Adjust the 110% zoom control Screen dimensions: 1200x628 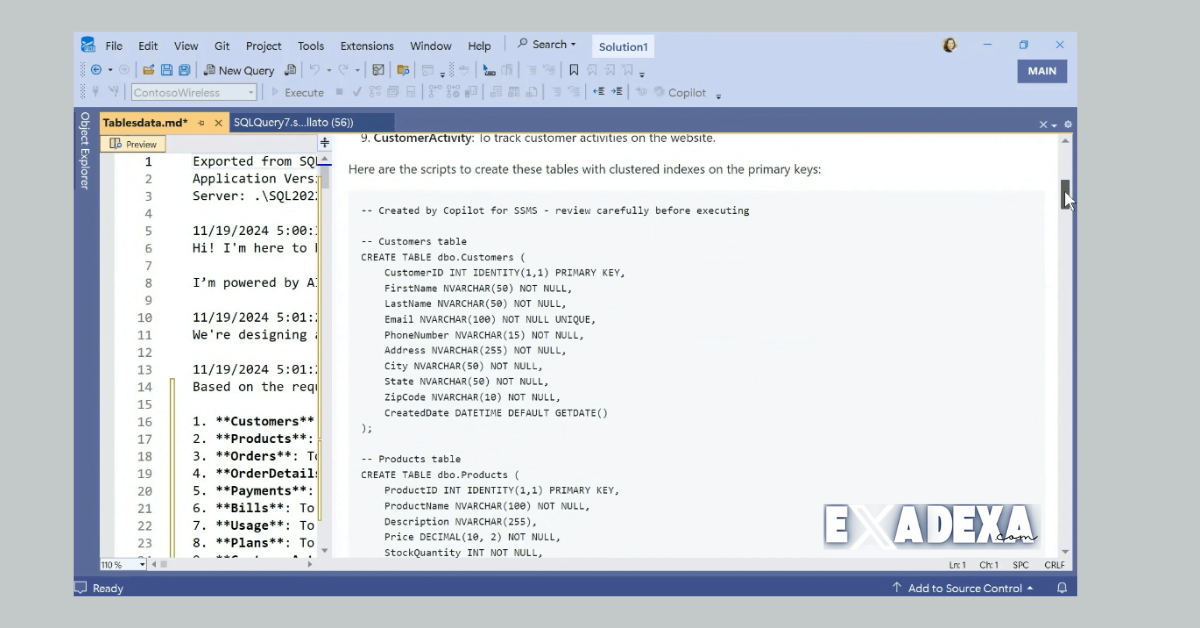pos(113,565)
